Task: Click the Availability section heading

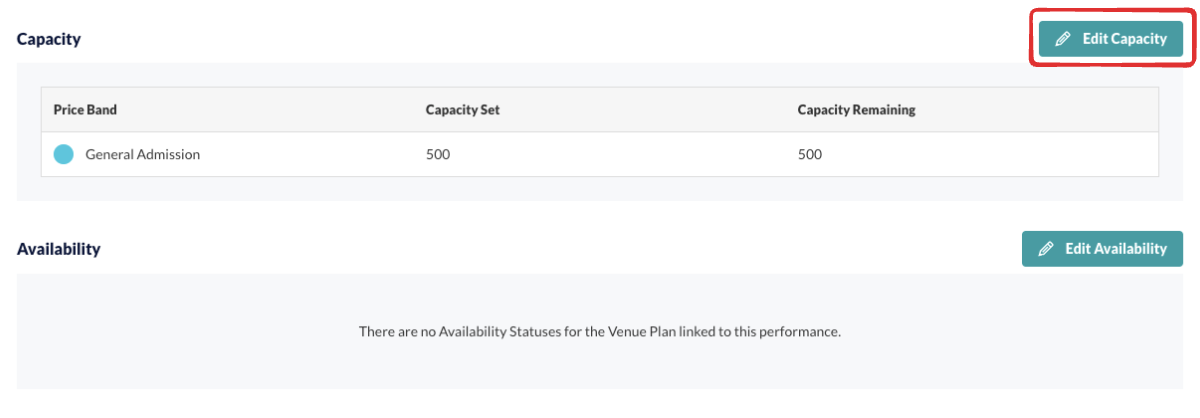Action: coord(59,249)
